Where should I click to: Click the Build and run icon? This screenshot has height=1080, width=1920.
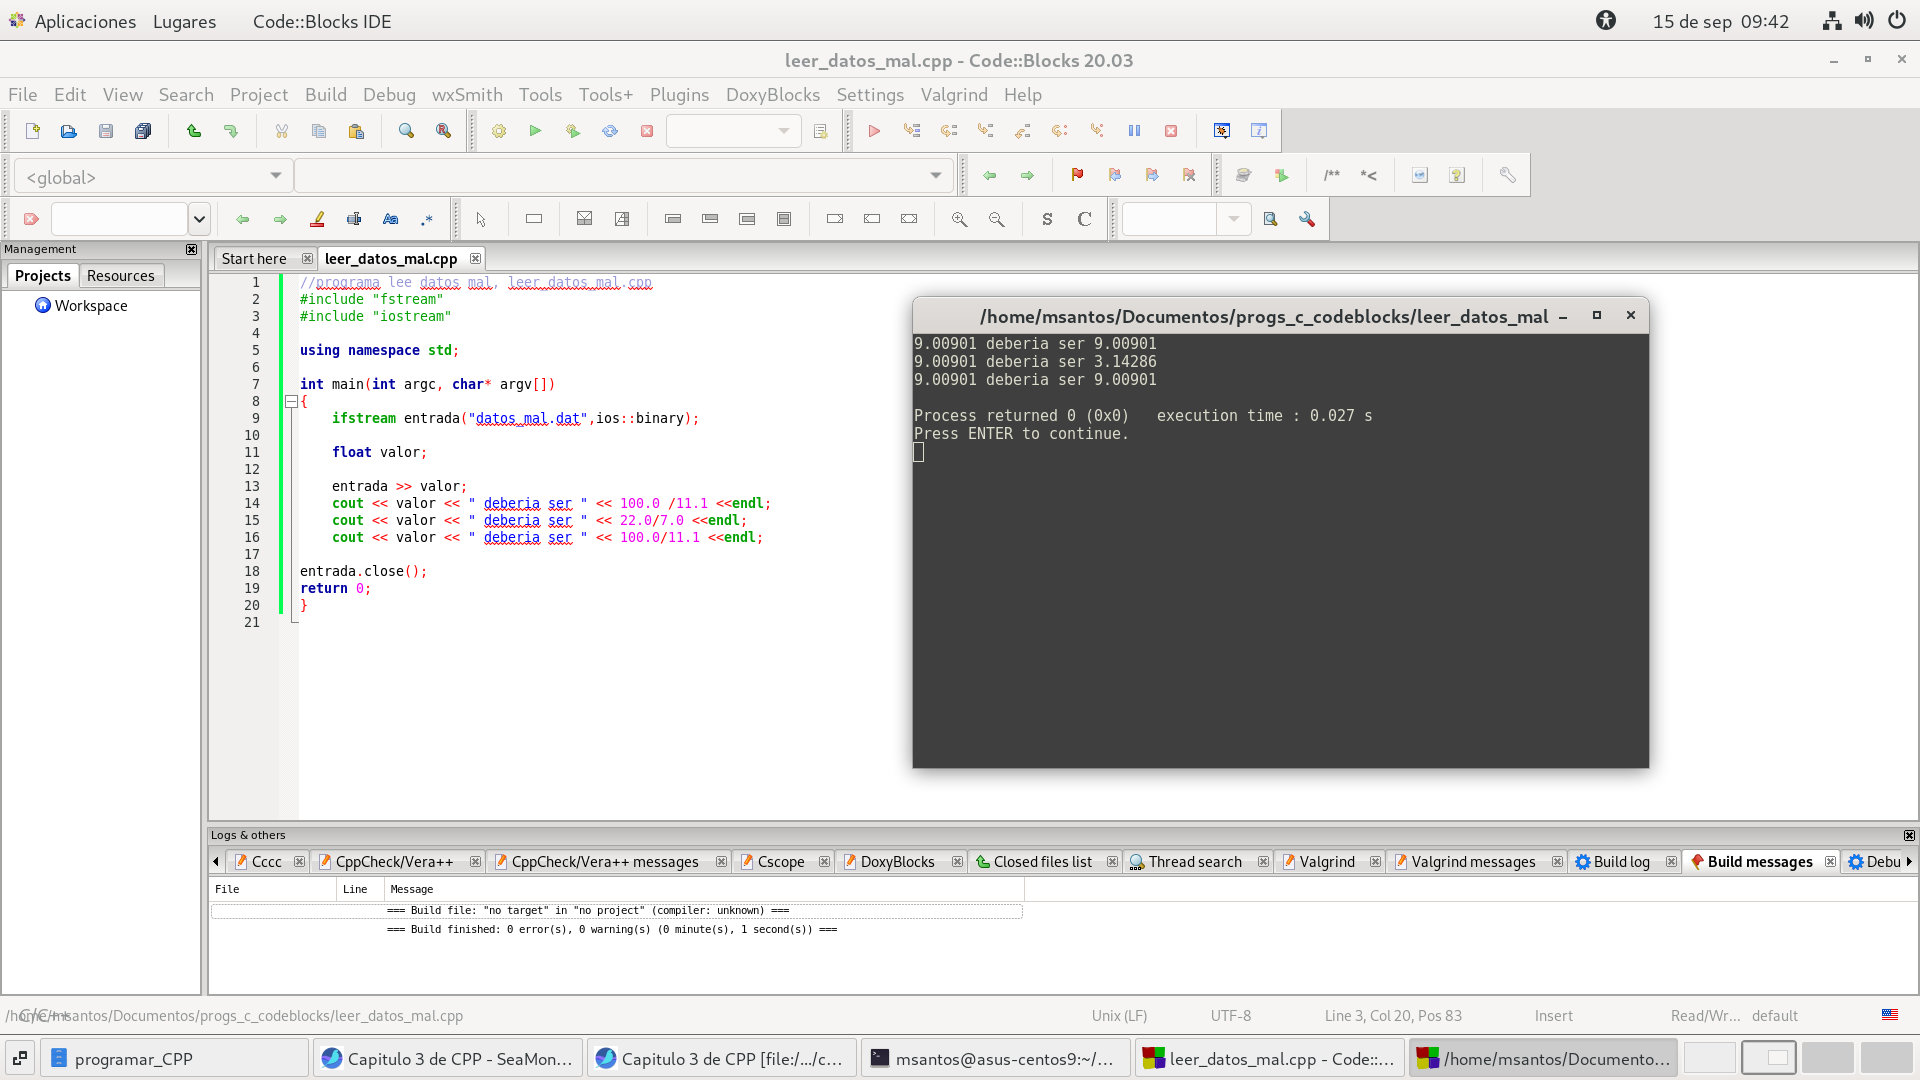573,131
